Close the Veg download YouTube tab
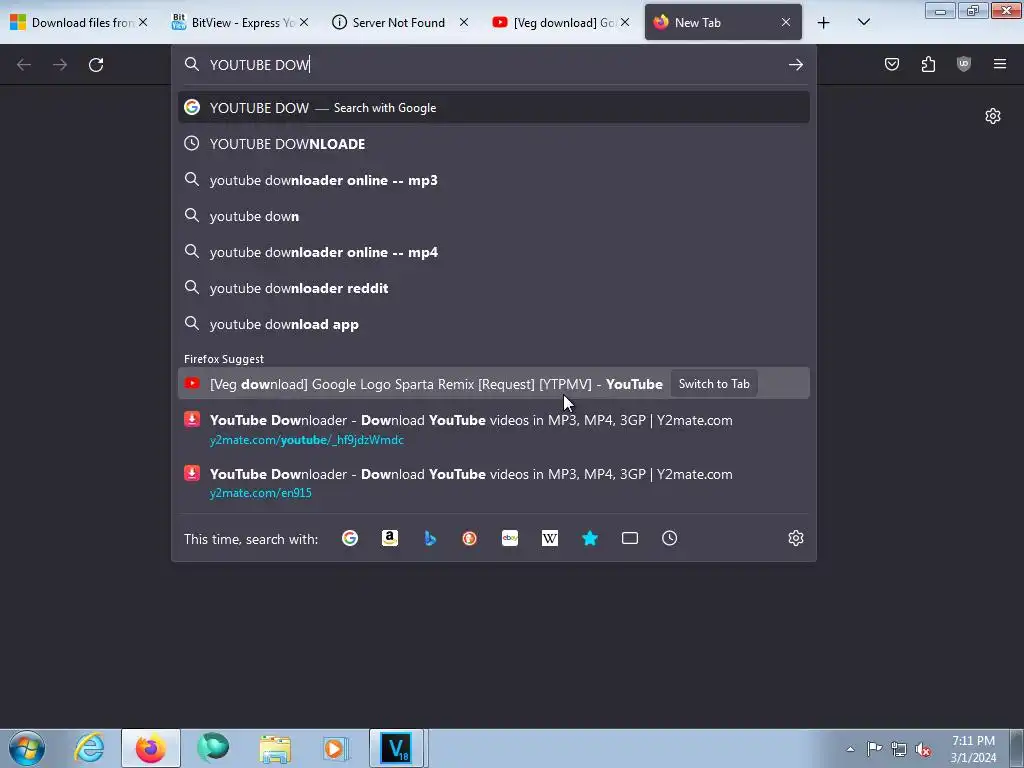The height and width of the screenshot is (768, 1024). (625, 22)
